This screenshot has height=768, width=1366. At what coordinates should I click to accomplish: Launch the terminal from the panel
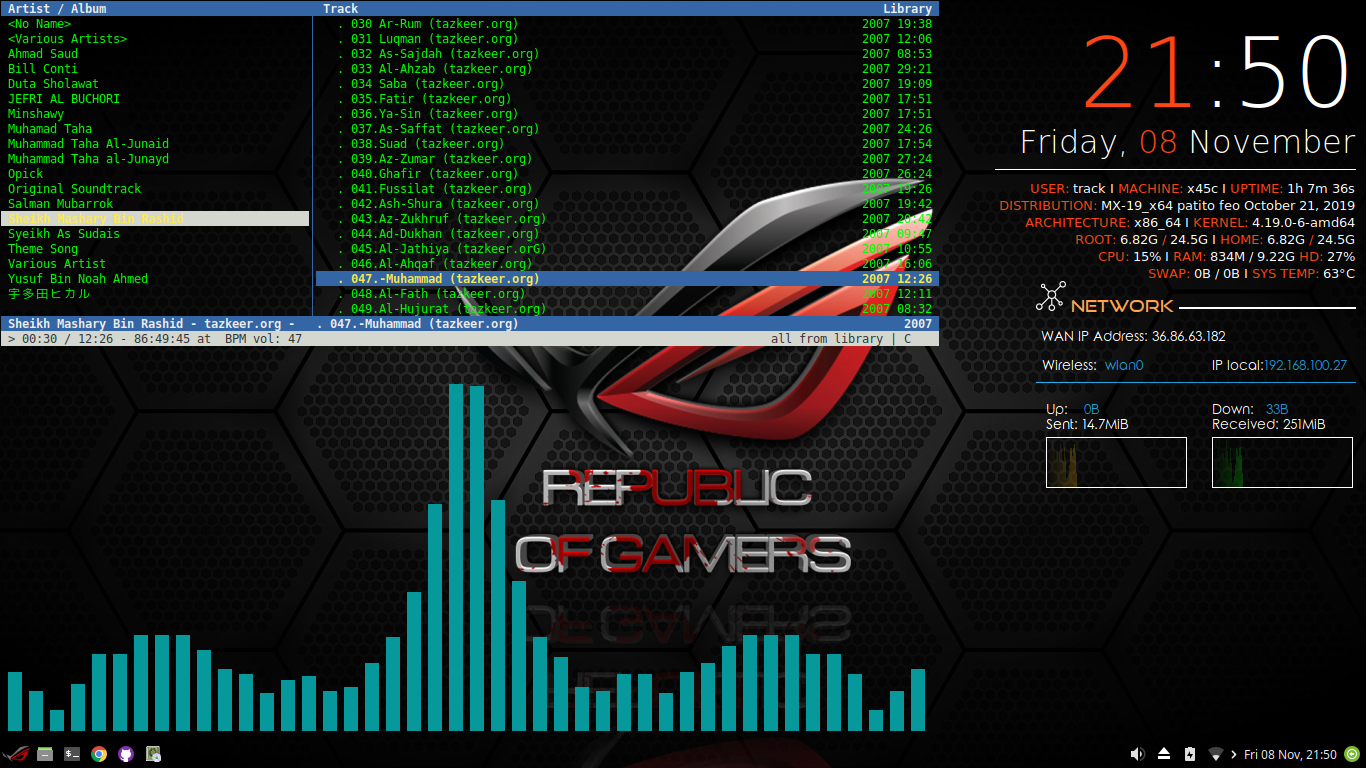[x=72, y=755]
